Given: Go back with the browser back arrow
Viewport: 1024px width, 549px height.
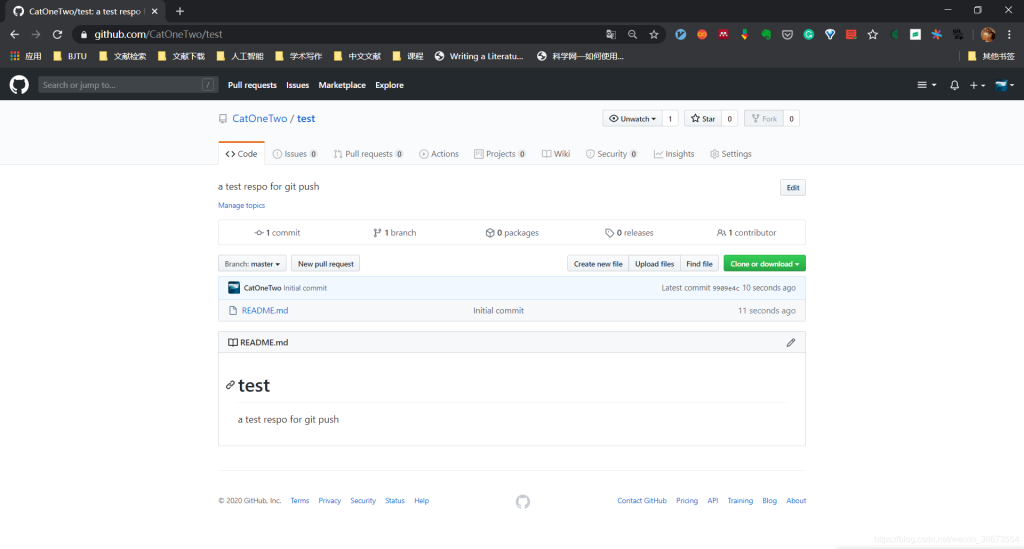Looking at the screenshot, I should pos(14,35).
